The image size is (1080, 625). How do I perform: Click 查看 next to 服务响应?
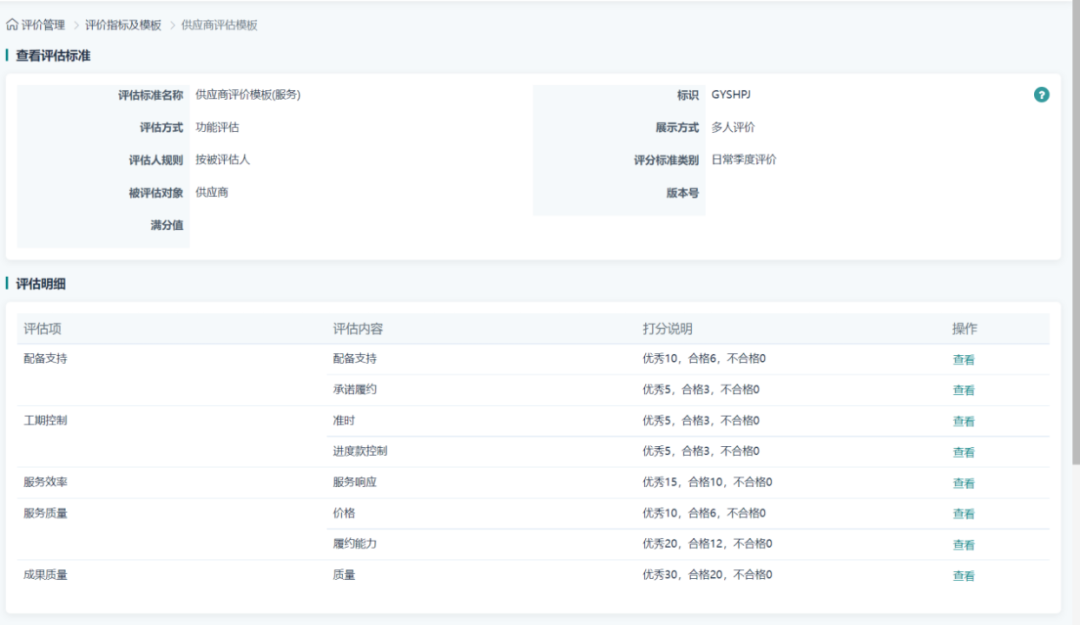point(963,483)
